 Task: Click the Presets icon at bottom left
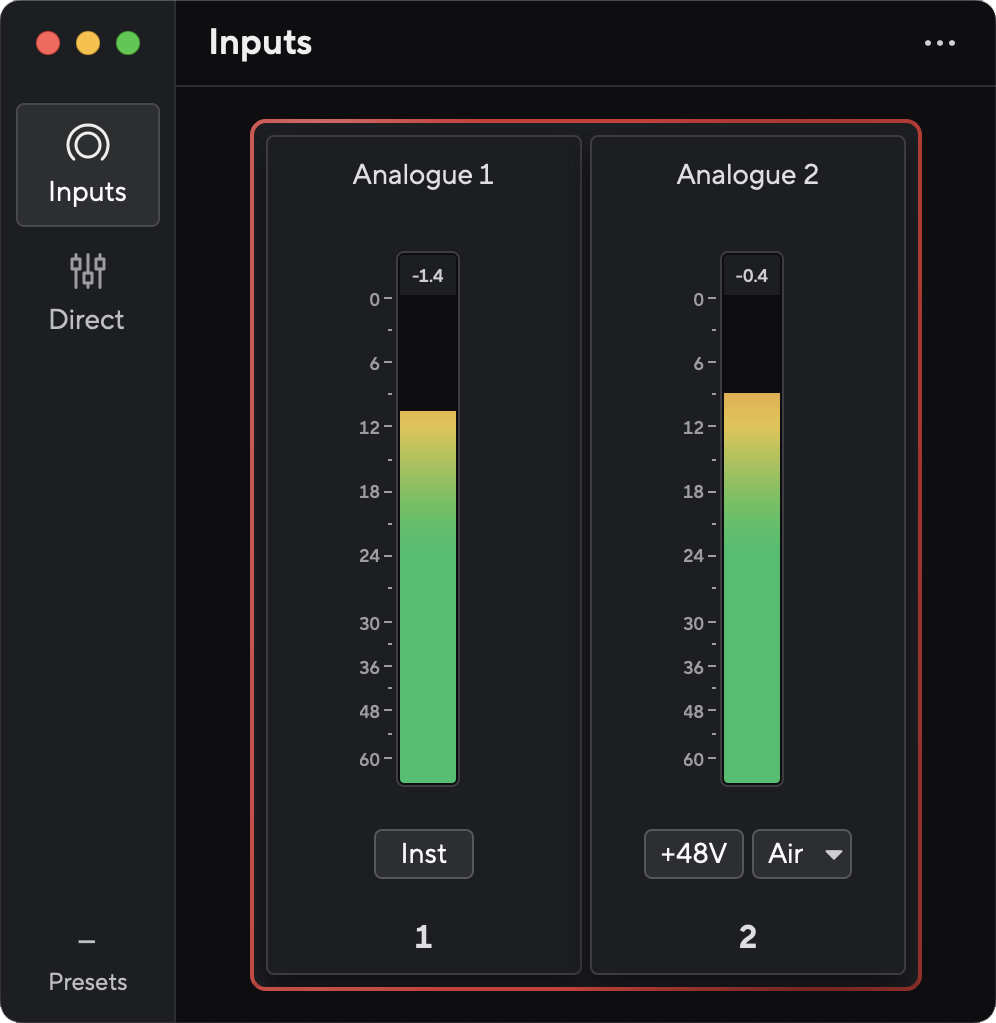coord(87,940)
